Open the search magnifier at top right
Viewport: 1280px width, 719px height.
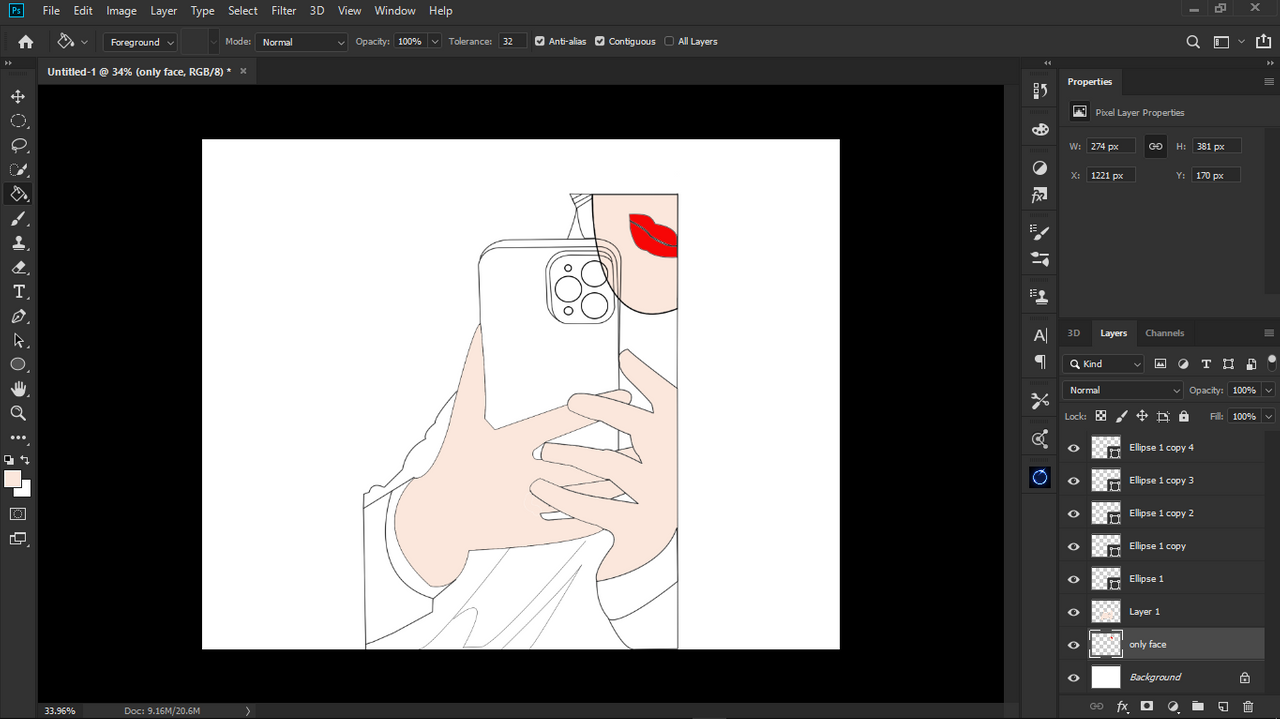coord(1193,42)
